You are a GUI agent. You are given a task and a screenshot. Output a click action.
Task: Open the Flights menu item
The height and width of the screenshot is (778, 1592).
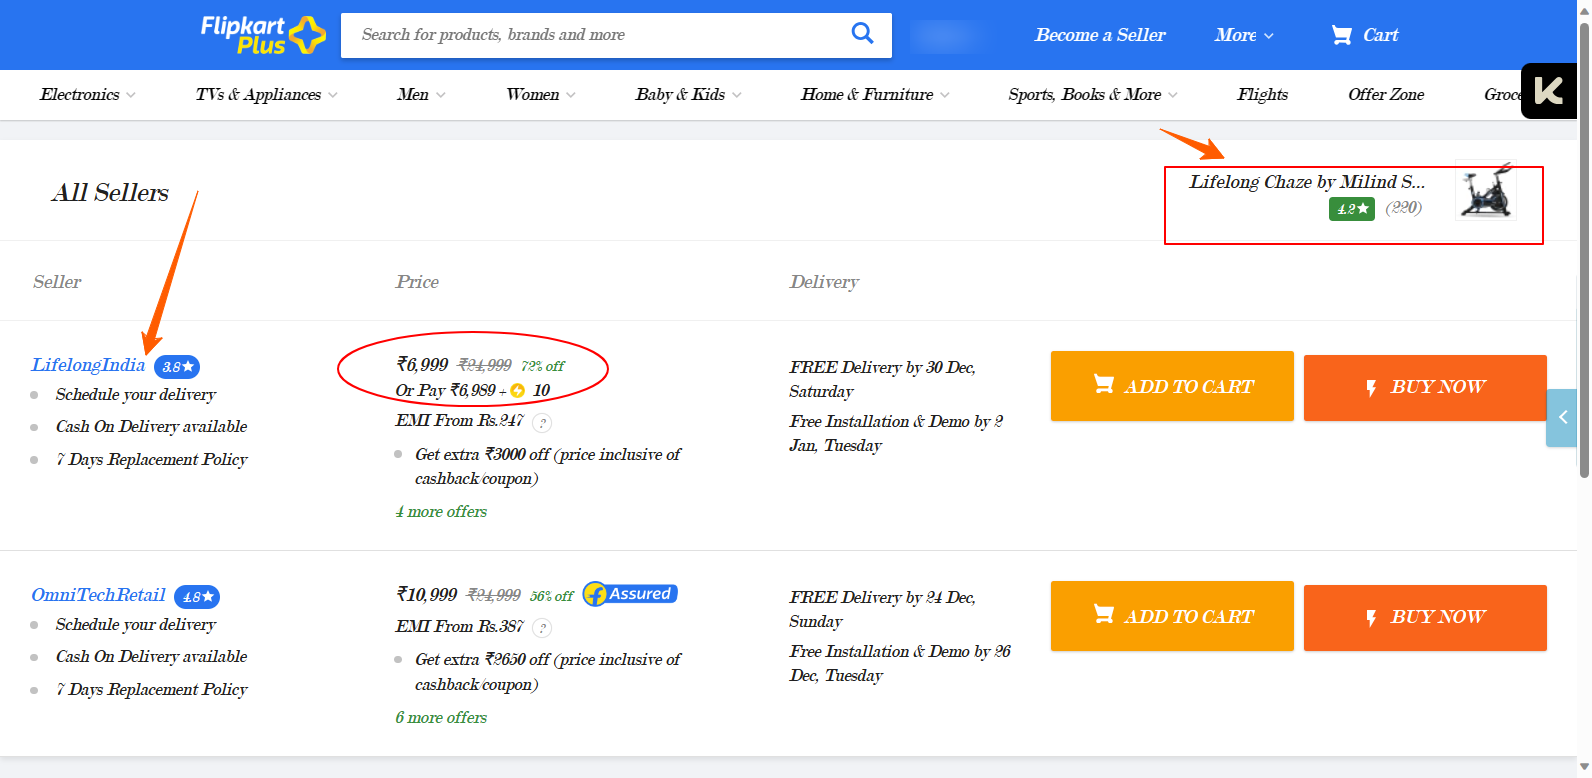coord(1262,95)
